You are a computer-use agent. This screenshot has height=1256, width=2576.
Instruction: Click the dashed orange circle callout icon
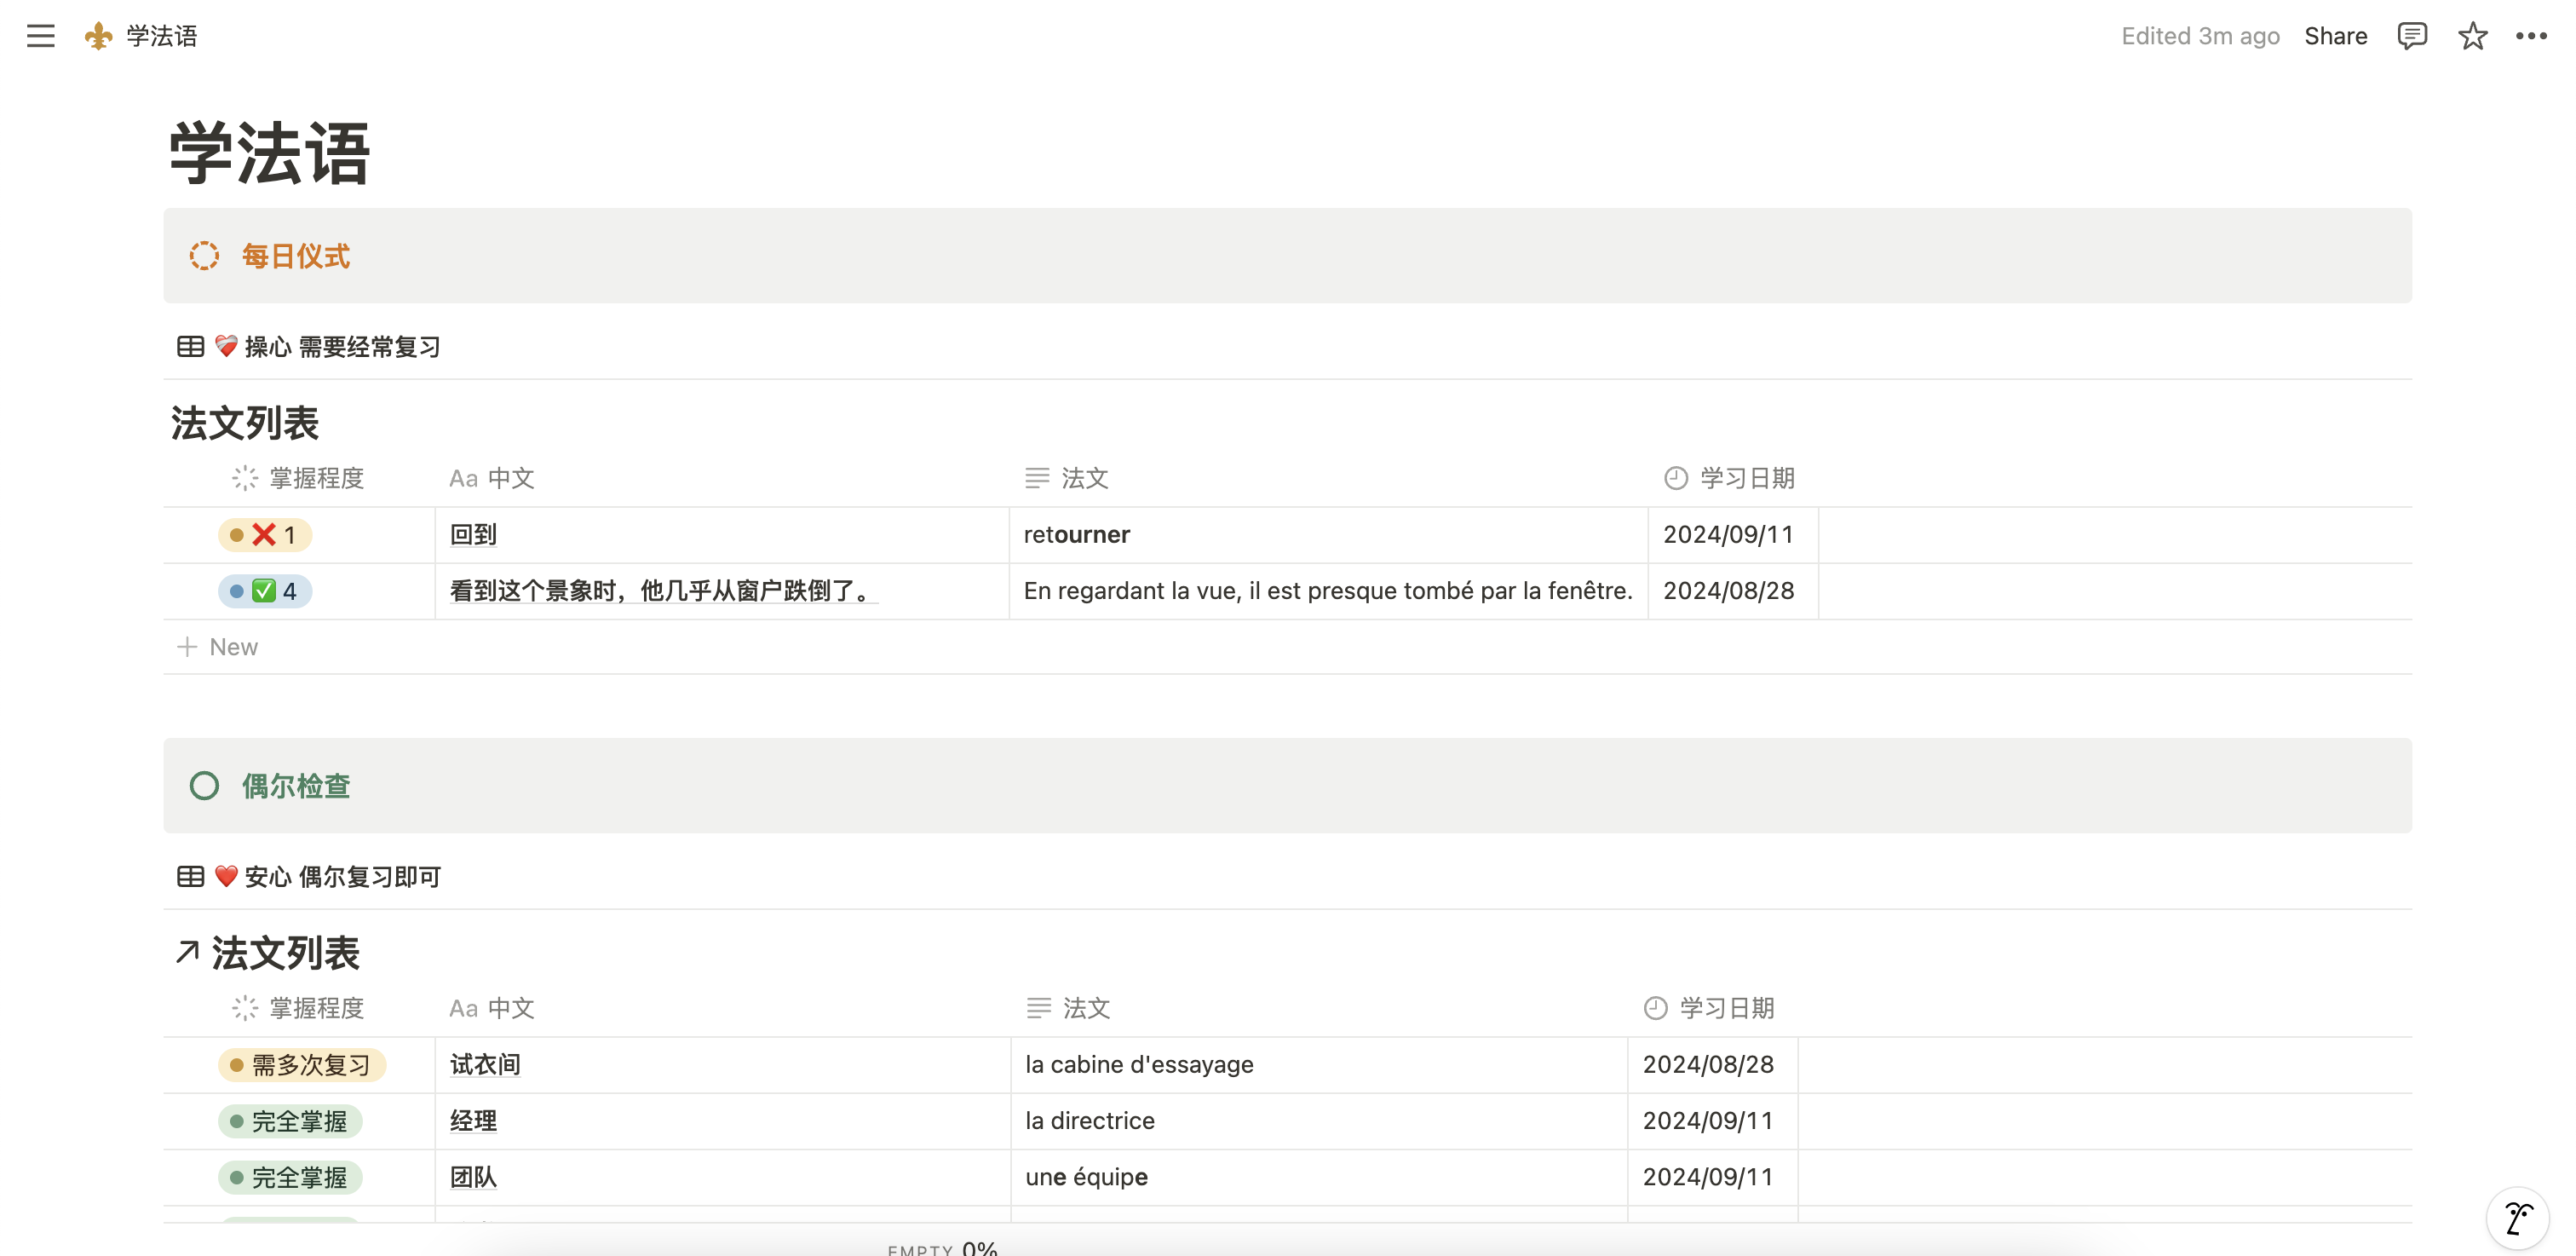(x=204, y=256)
